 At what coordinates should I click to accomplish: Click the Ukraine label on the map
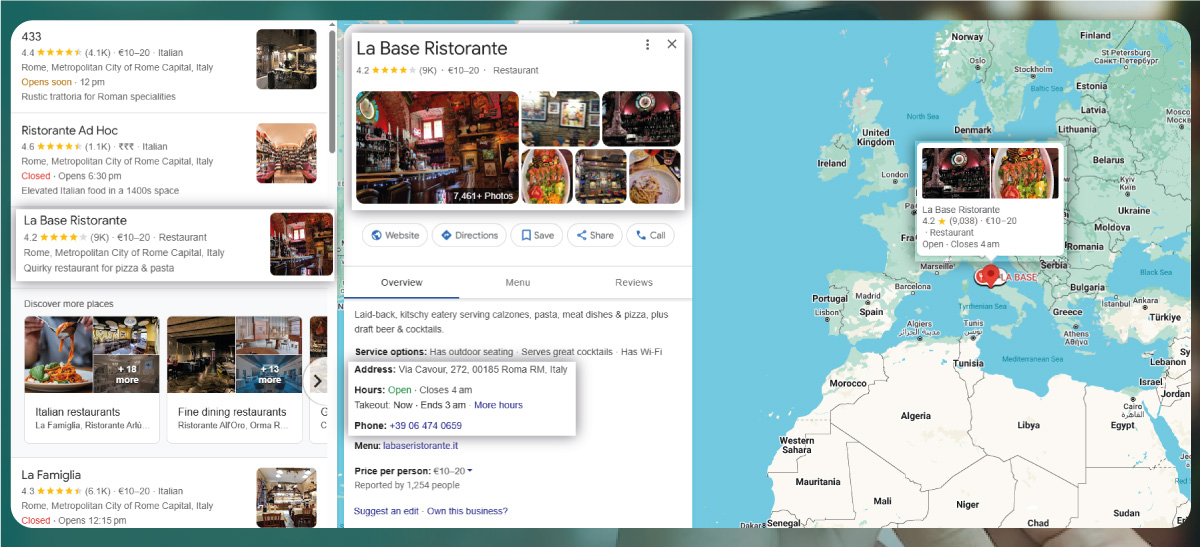point(1134,211)
